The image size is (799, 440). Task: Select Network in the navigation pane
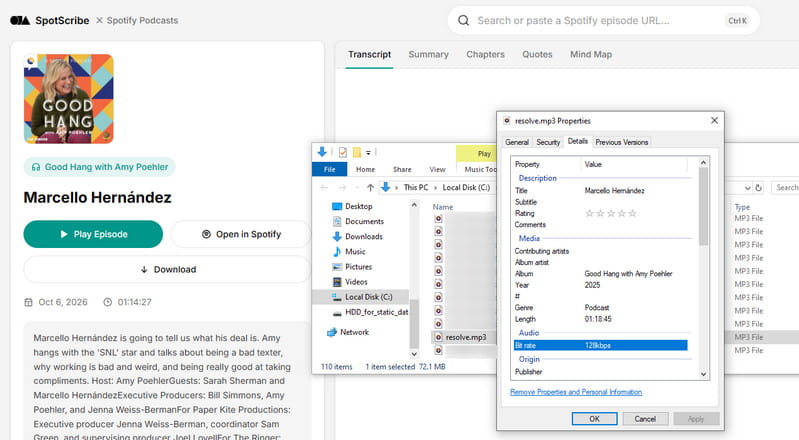[x=354, y=332]
